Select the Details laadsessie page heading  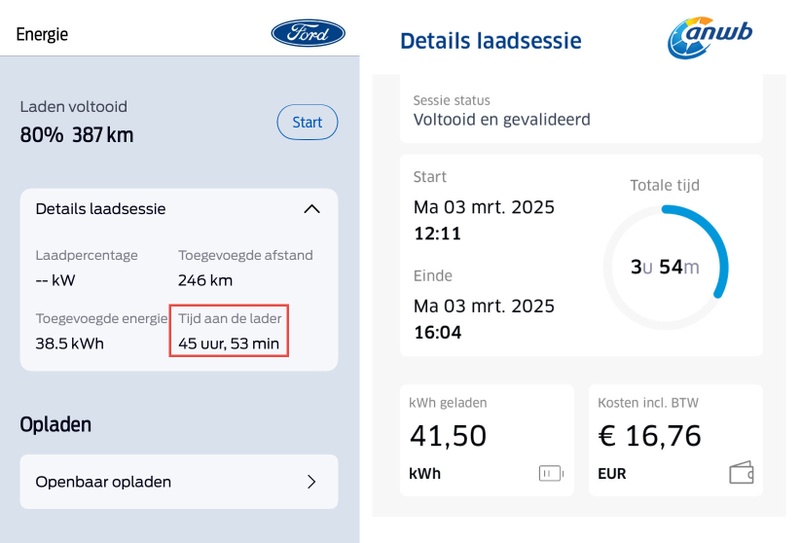[x=490, y=41]
